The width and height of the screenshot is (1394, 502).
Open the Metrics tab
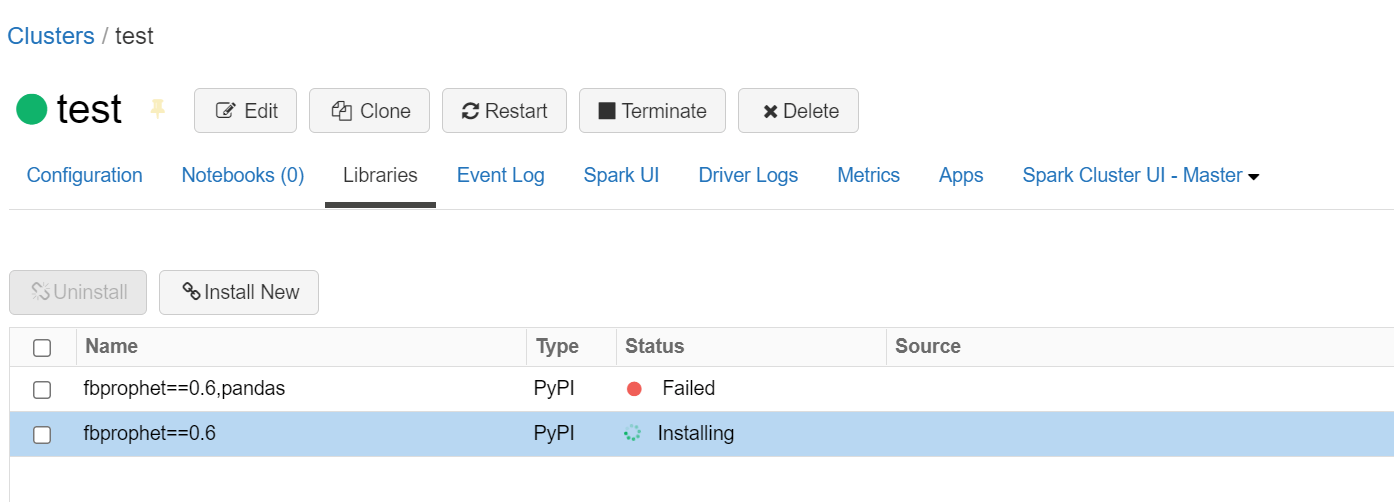click(x=868, y=175)
